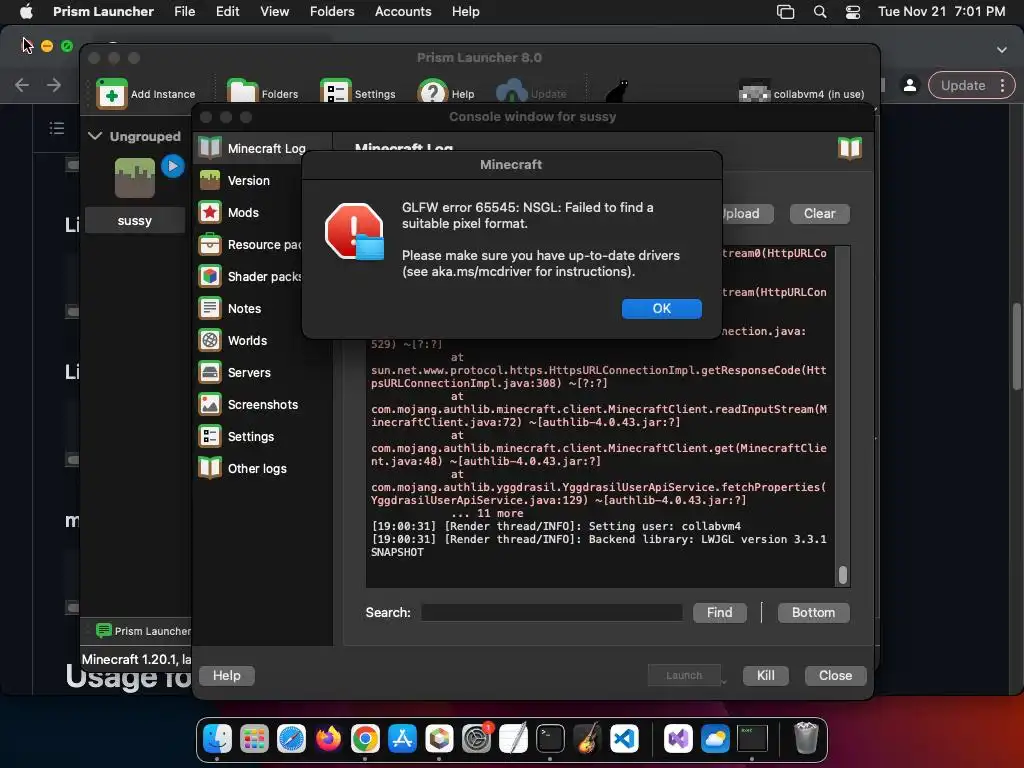Screen dimensions: 1024x768
Task: Open Launchpad from the Dock
Action: pyautogui.click(x=254, y=739)
